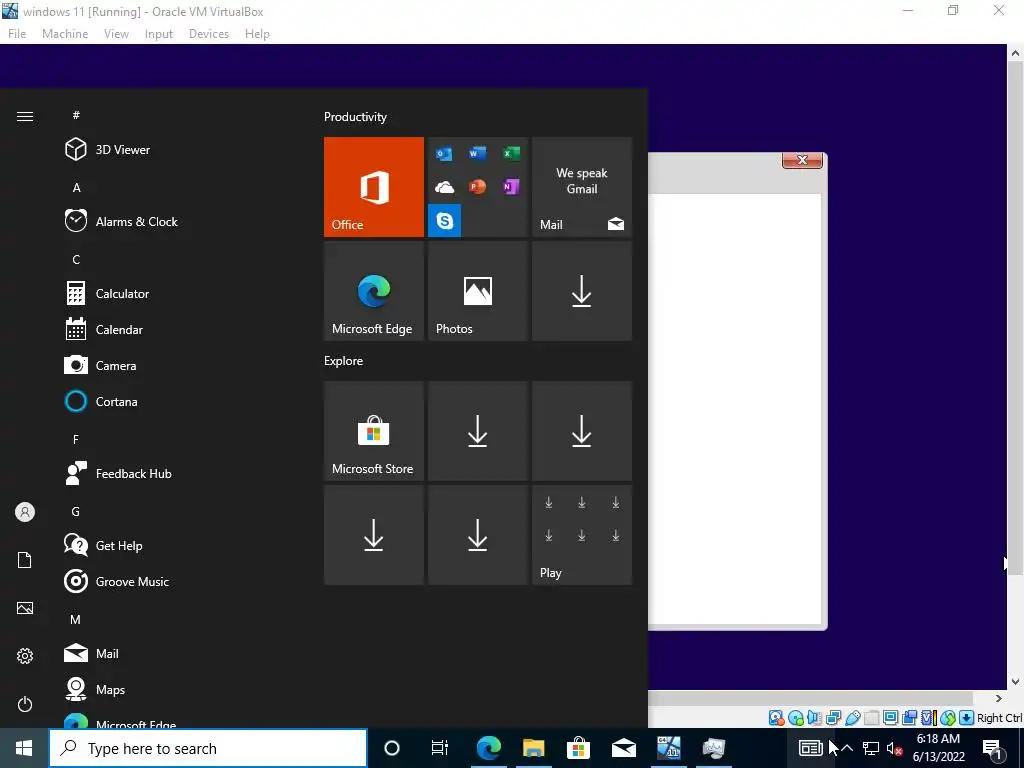
Task: Open the Calculator app
Action: click(107, 293)
